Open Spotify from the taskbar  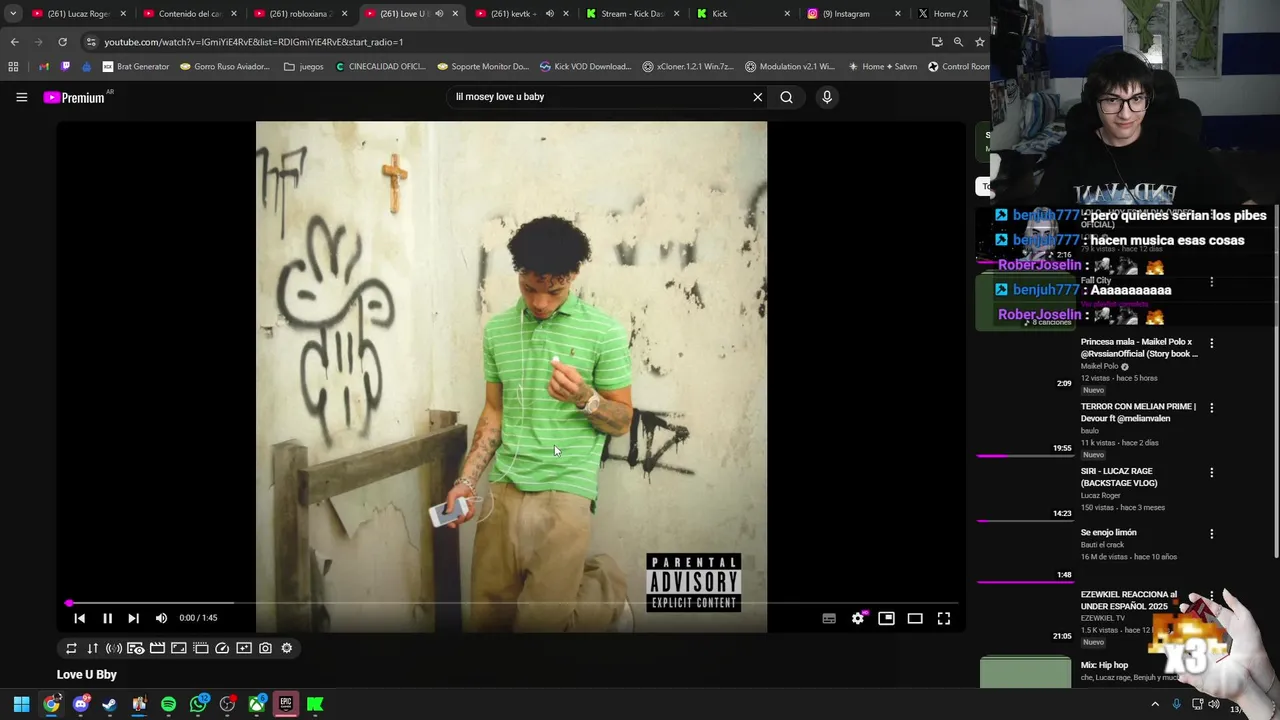(168, 704)
